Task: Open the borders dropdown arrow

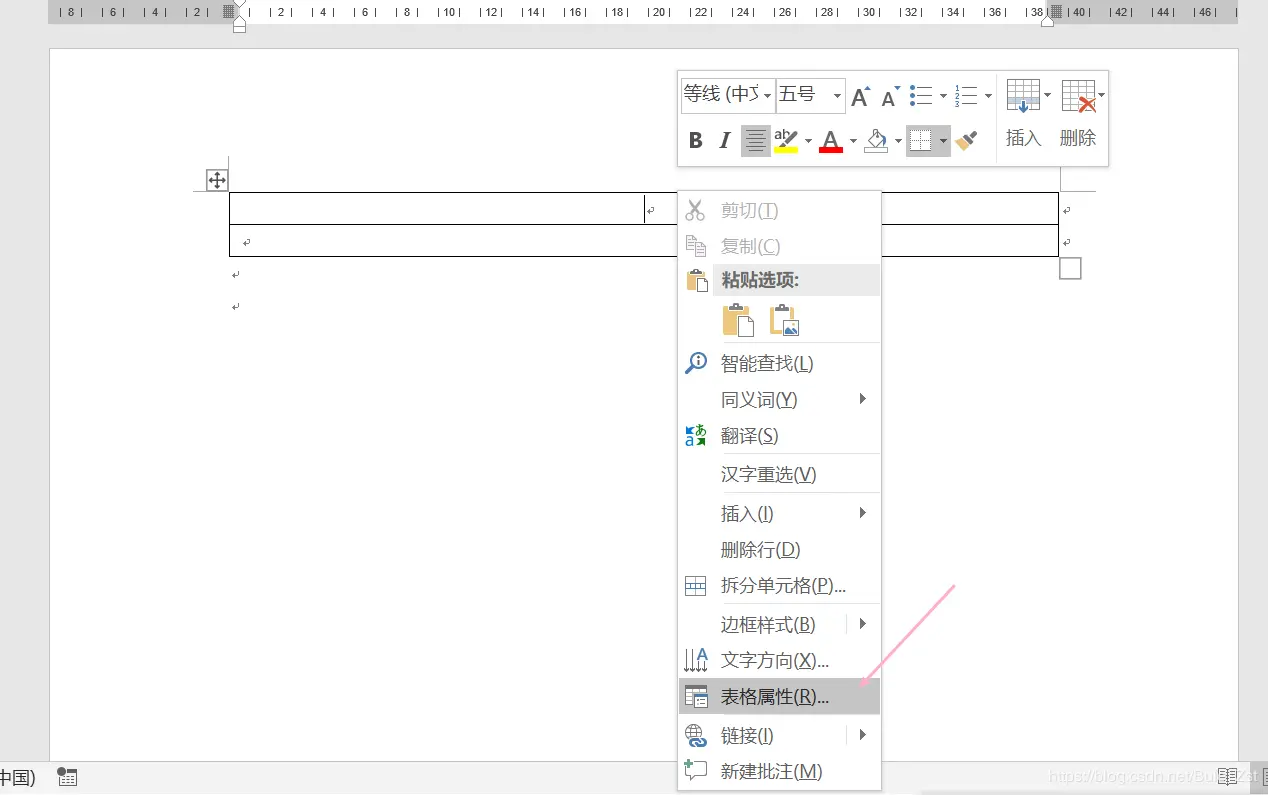Action: (x=941, y=140)
